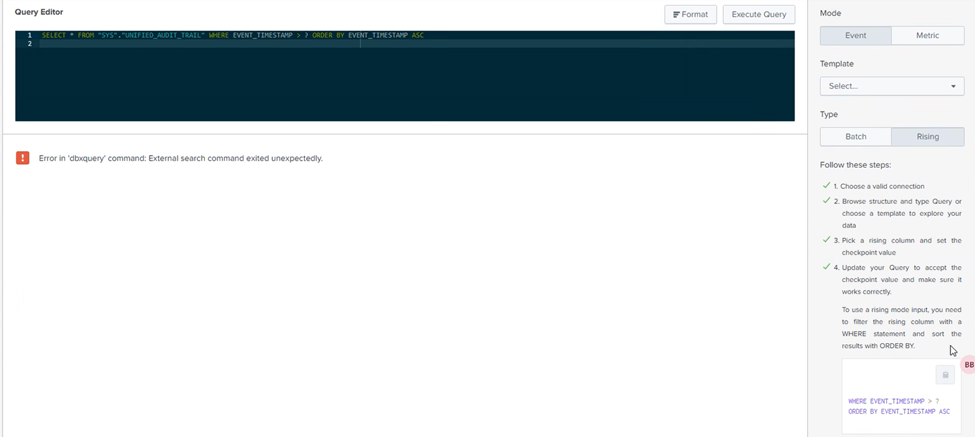Image resolution: width=975 pixels, height=437 pixels.
Task: Click the copy icon above the sample query
Action: [945, 375]
